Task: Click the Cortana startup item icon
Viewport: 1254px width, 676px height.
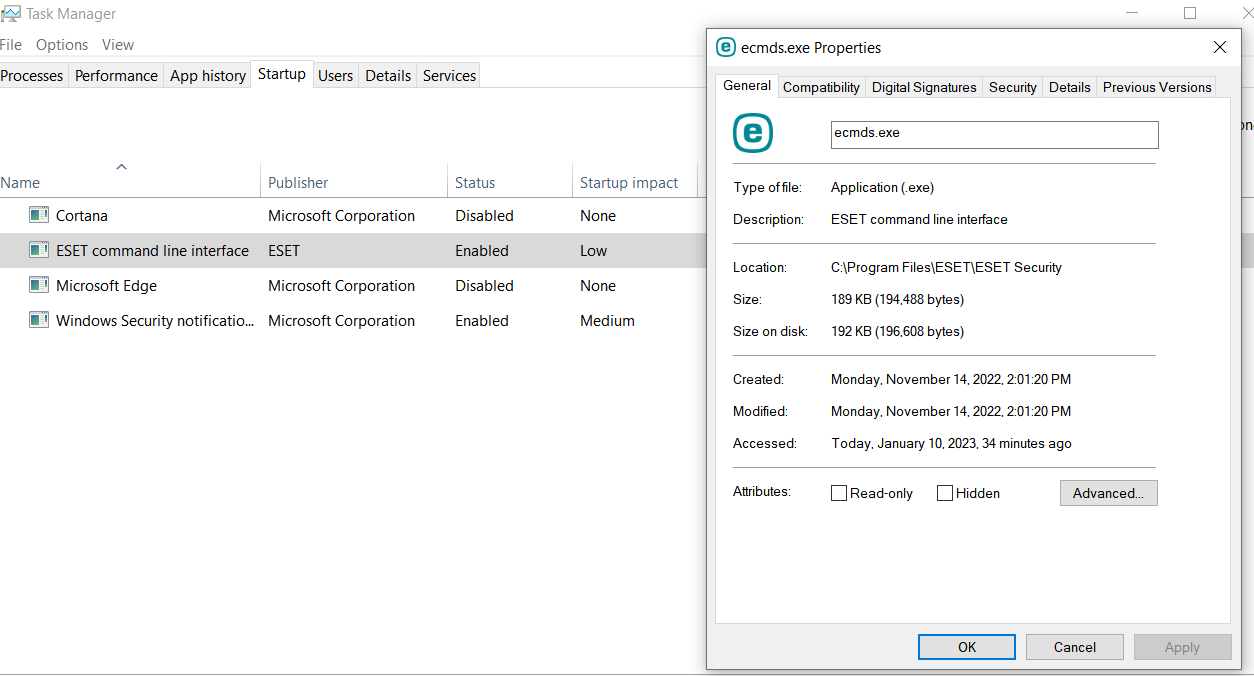Action: coord(39,215)
